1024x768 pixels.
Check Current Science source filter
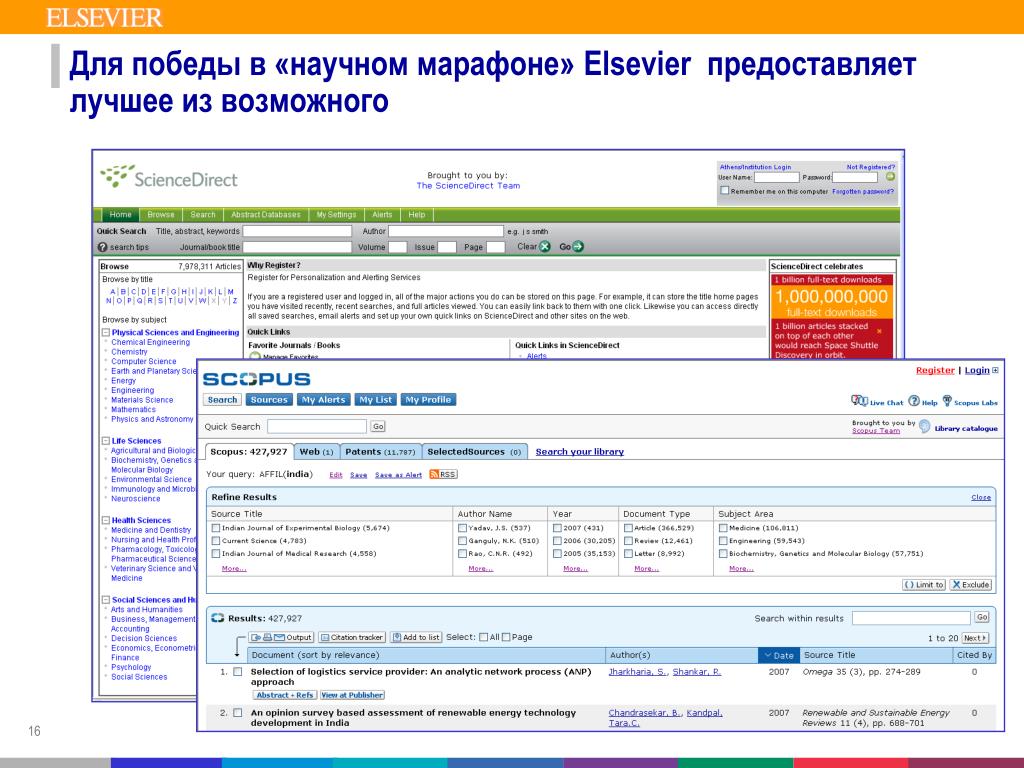pos(216,541)
